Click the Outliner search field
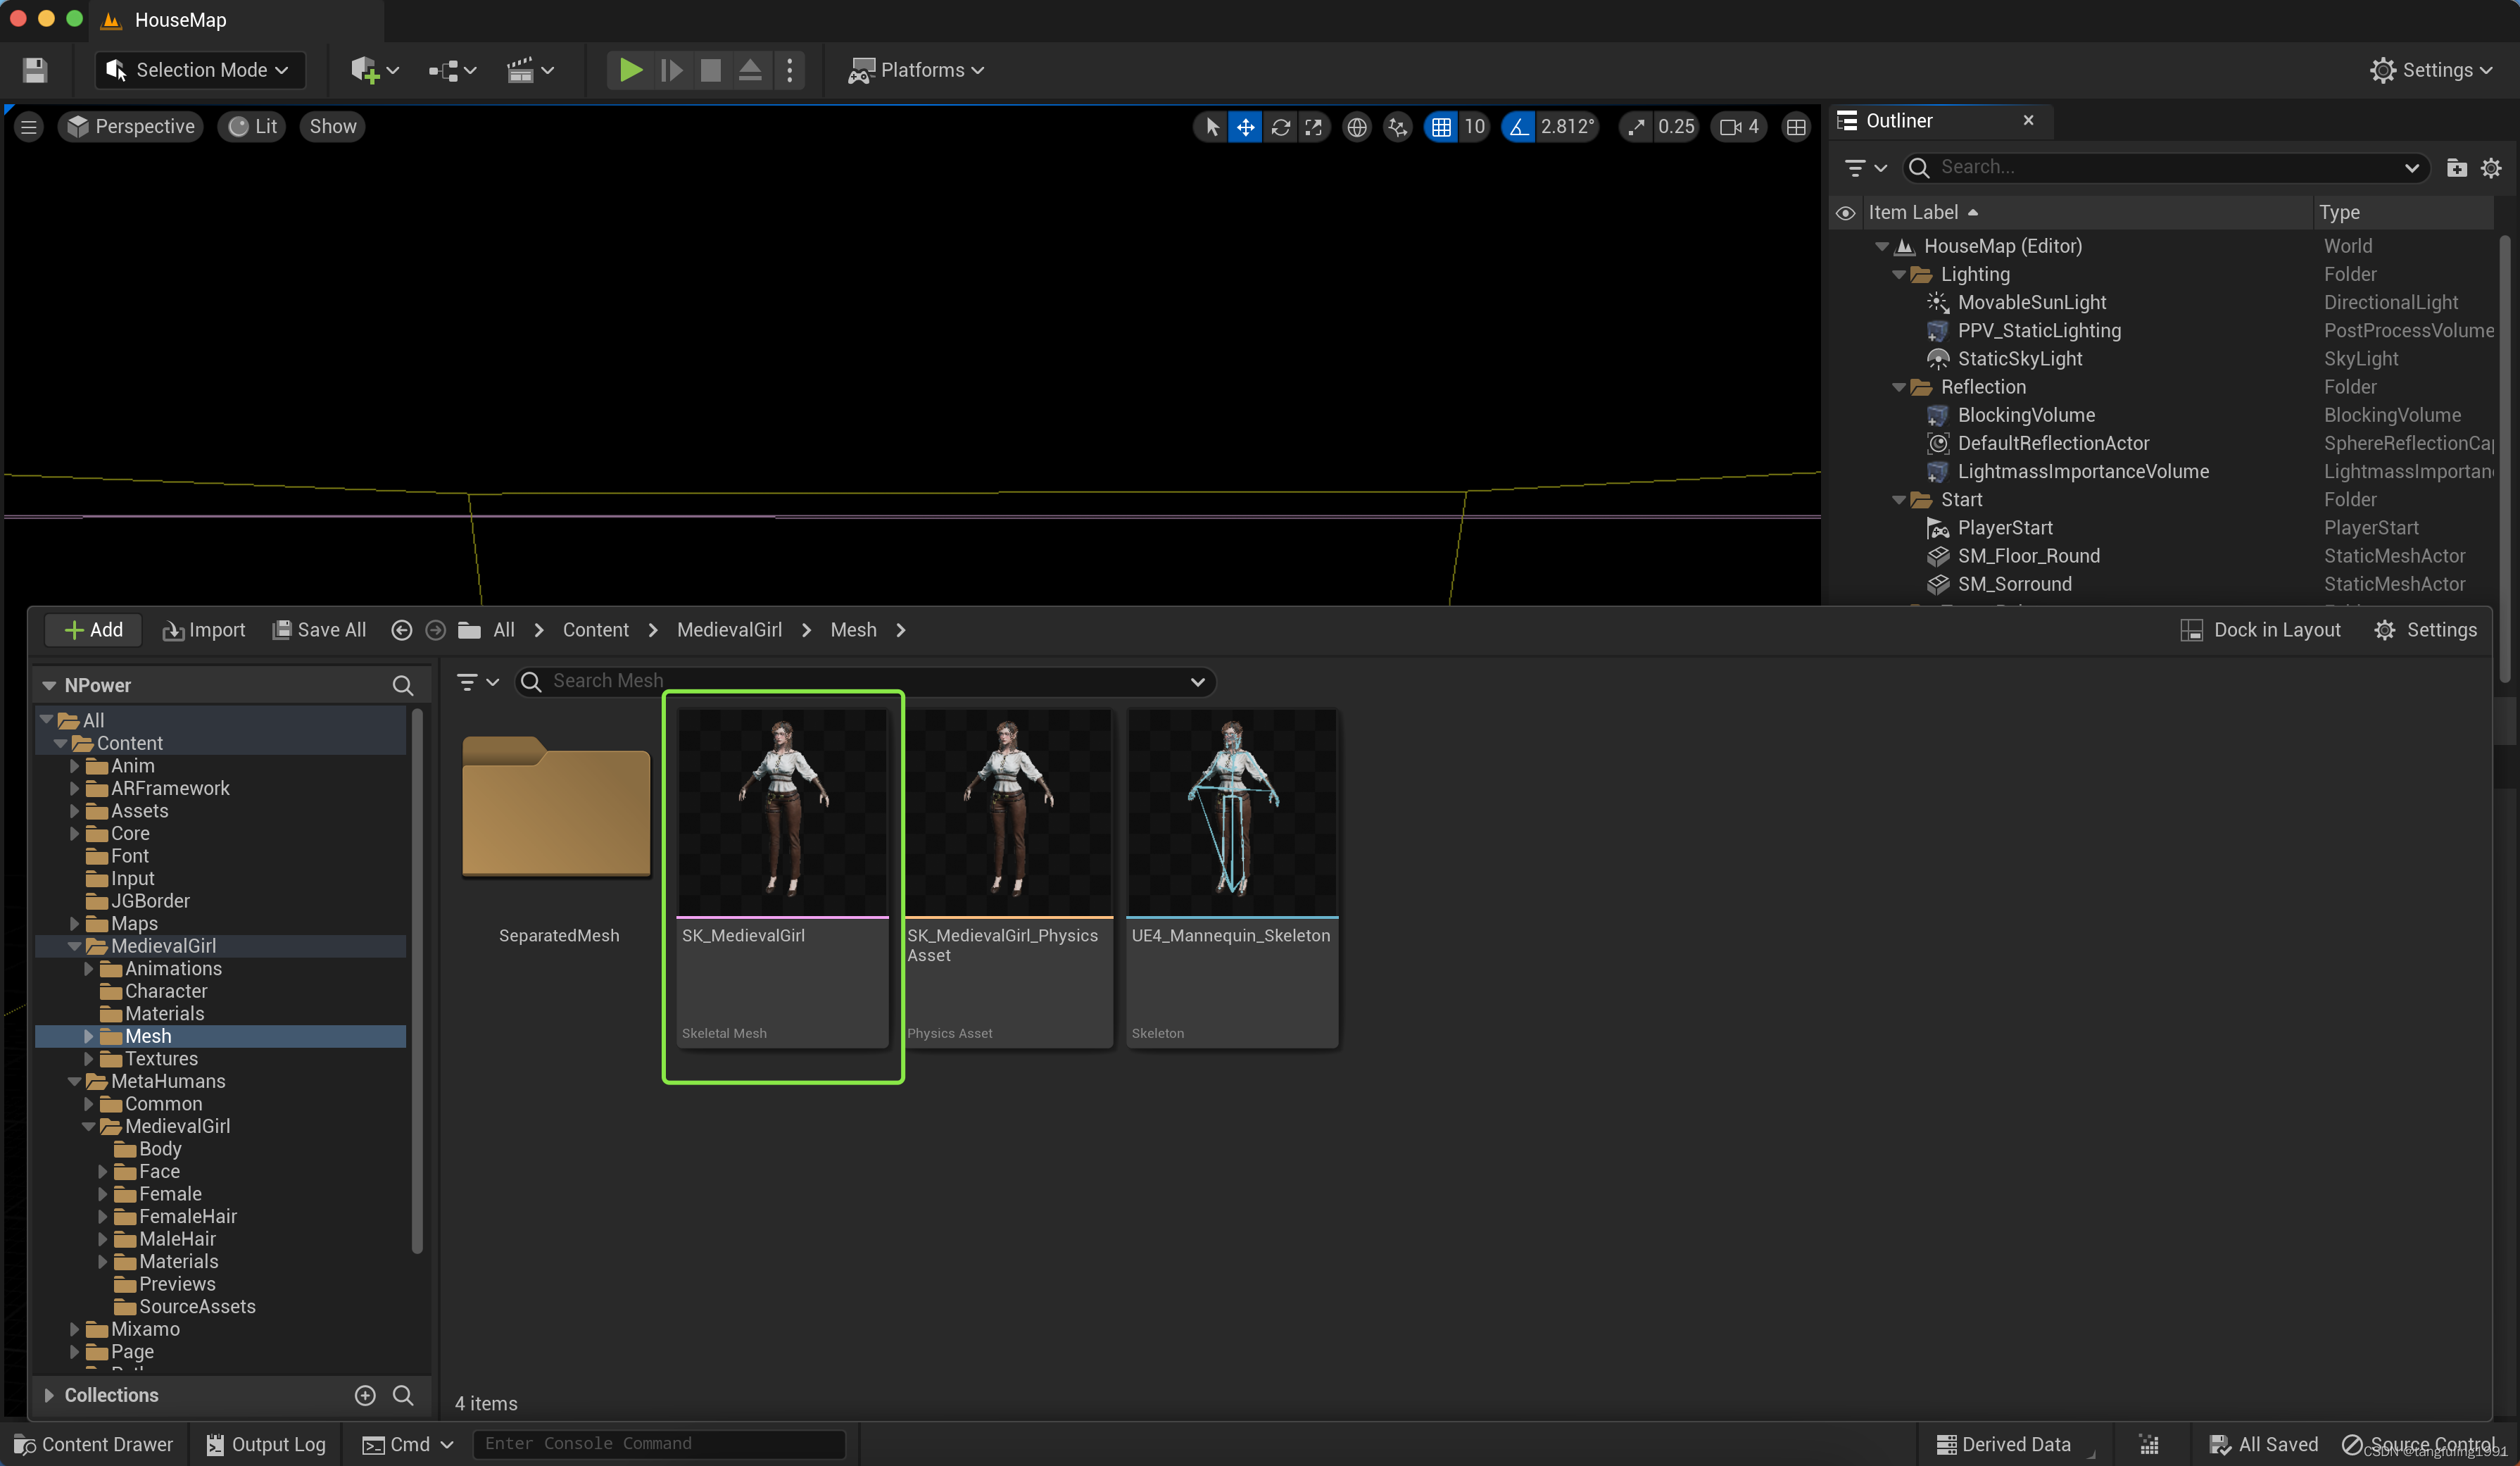The height and width of the screenshot is (1466, 2520). 2165,167
